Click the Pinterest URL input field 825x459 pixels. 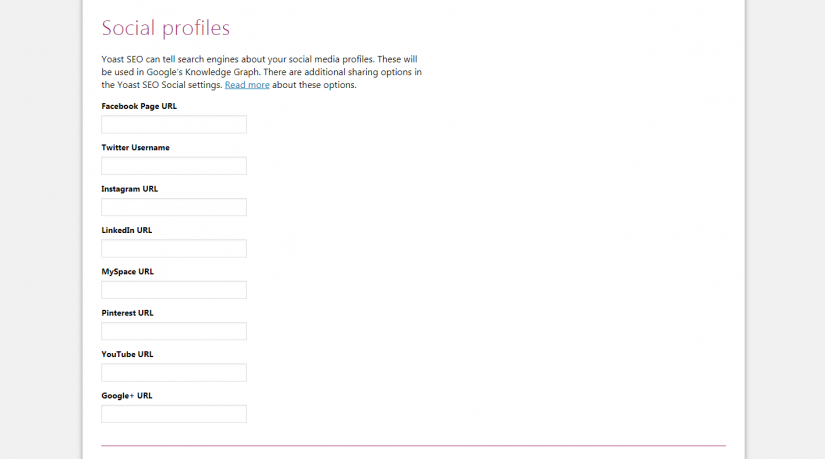pos(174,331)
